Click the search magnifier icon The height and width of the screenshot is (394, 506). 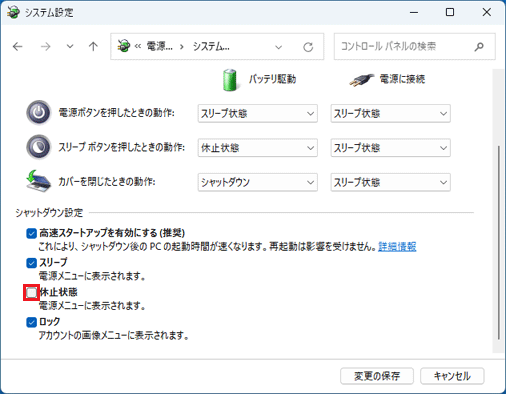pyautogui.click(x=479, y=47)
